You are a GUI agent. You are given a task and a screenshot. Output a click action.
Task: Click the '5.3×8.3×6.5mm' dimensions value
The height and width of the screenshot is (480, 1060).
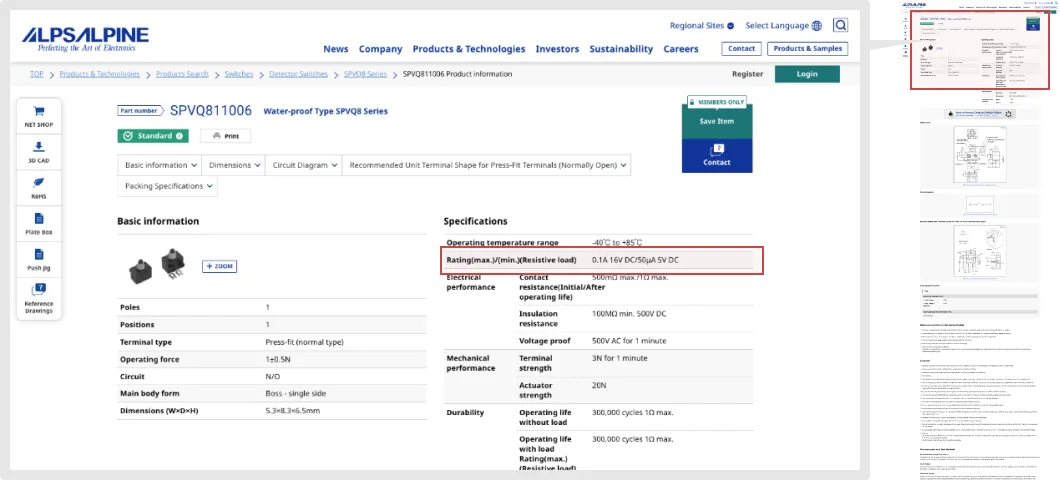click(293, 411)
